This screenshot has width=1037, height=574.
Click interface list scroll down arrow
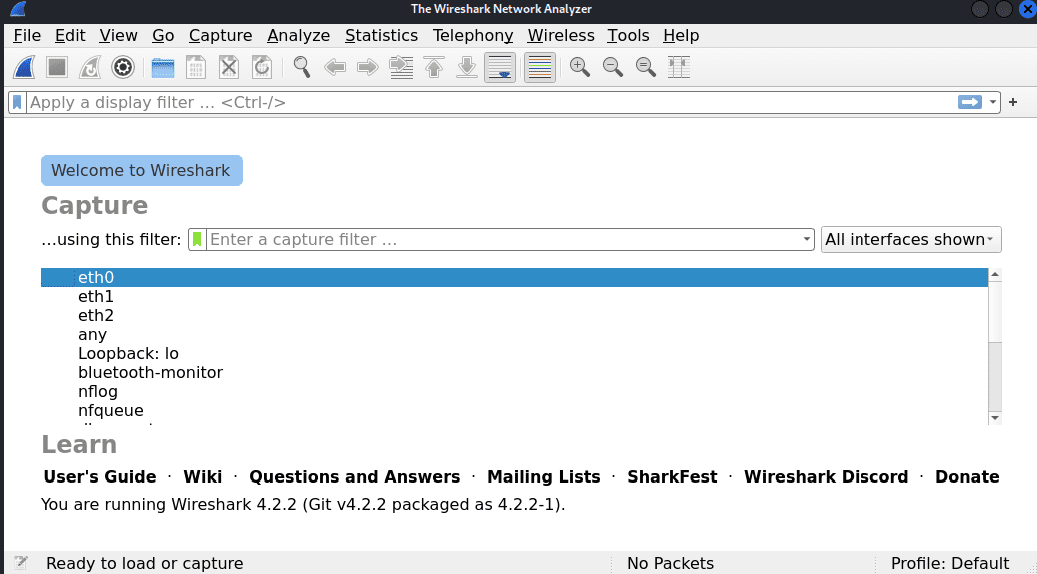click(995, 418)
